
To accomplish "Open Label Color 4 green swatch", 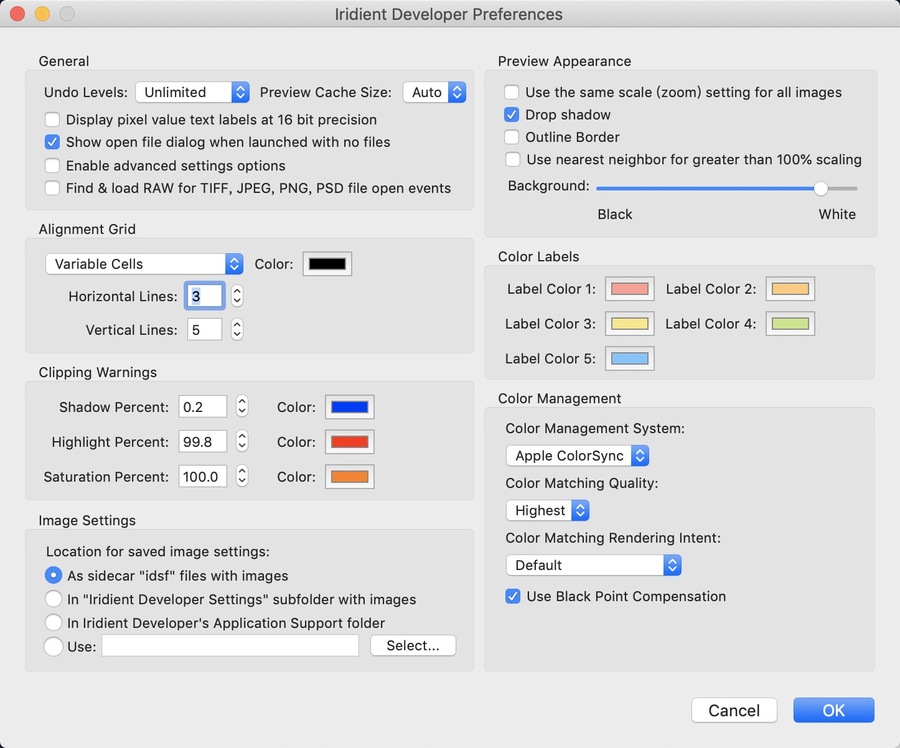I will (x=790, y=324).
